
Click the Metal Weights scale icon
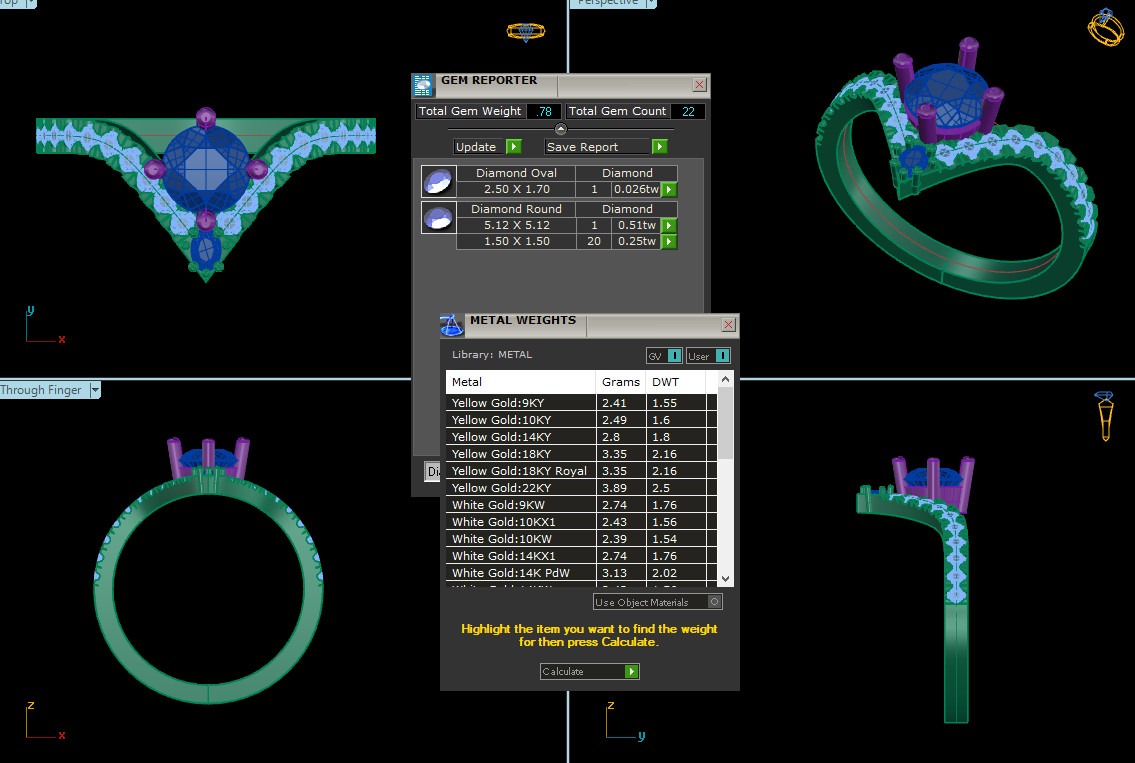452,325
